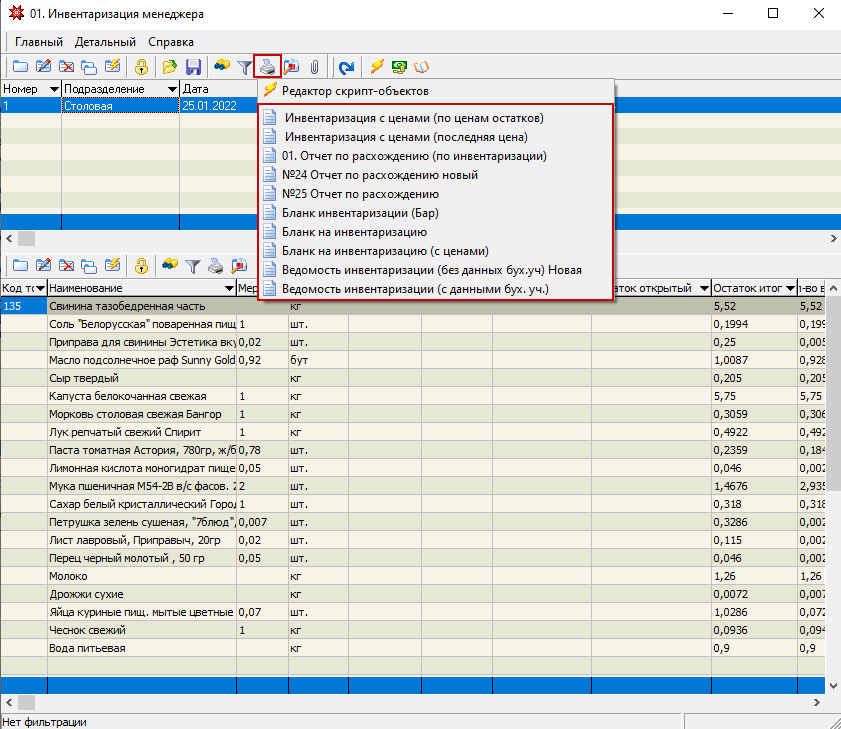Select the date cell 25.01.2022

218,106
